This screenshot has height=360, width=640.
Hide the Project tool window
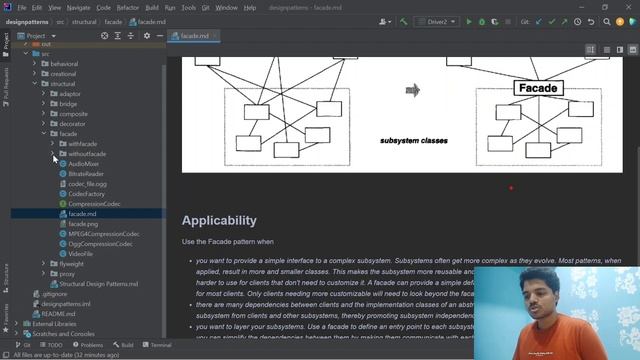(160, 36)
